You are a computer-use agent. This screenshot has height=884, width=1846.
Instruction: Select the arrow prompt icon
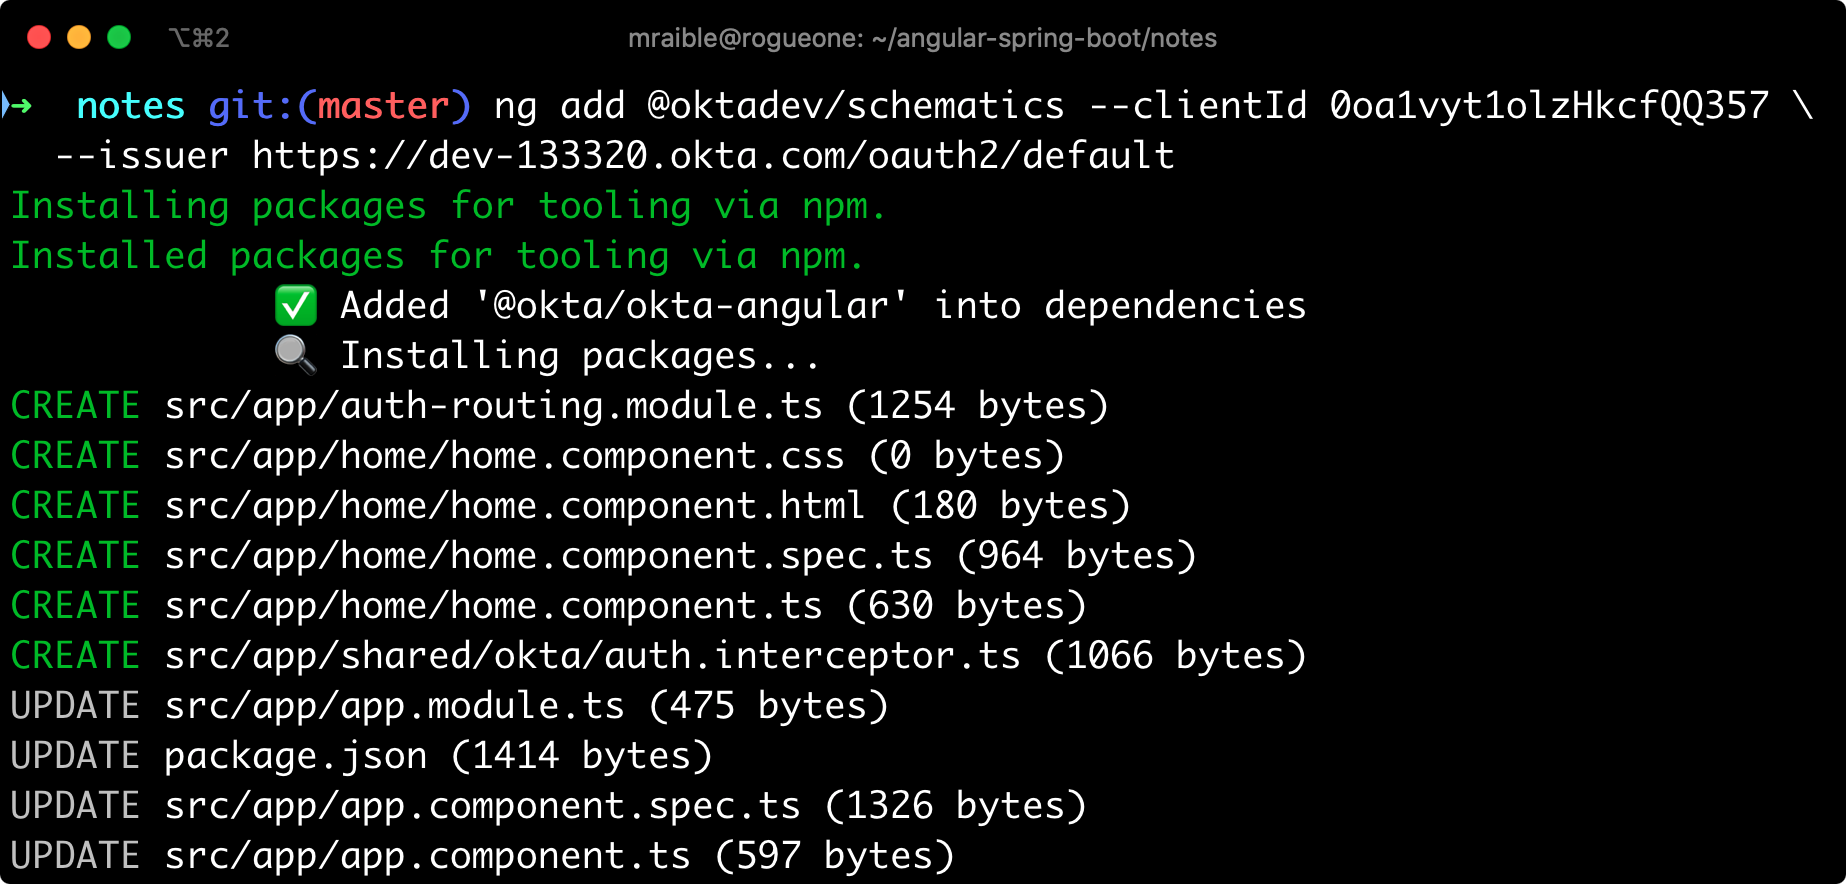(21, 105)
